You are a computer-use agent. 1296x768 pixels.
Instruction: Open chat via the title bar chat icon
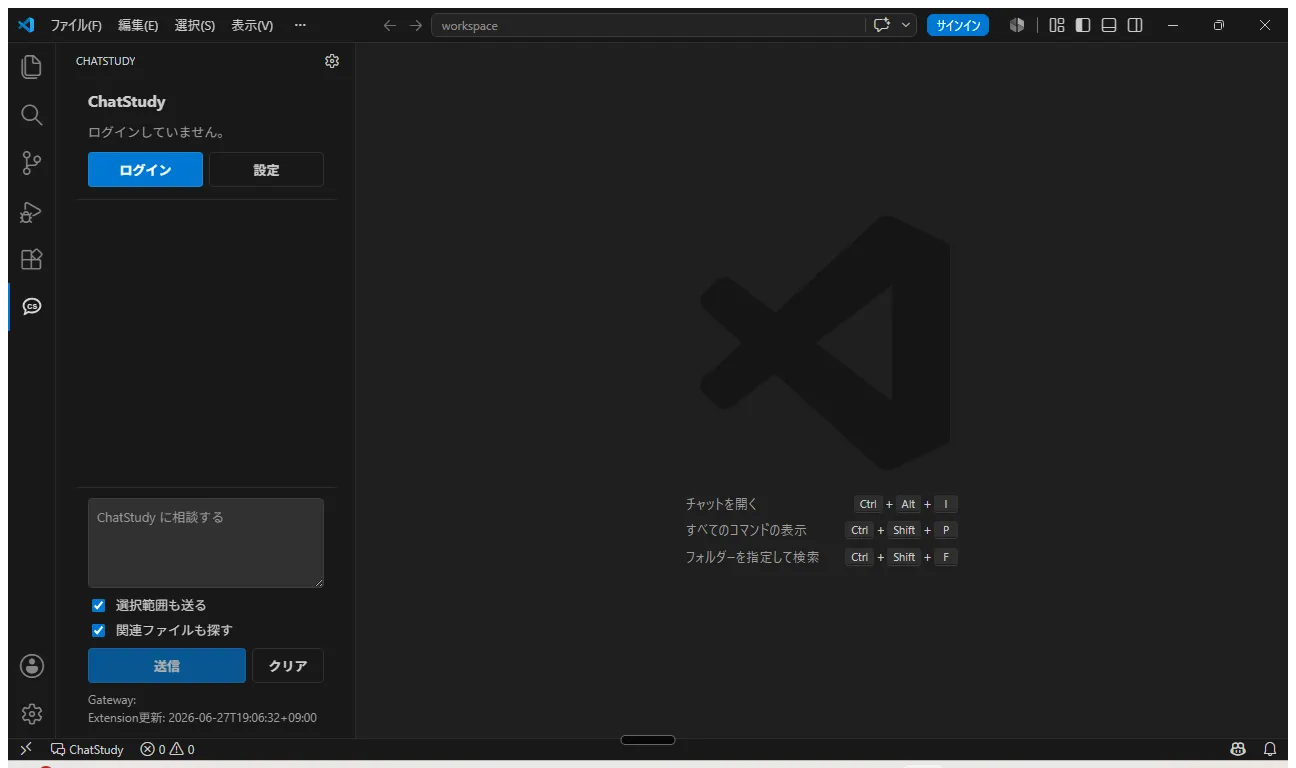point(882,26)
